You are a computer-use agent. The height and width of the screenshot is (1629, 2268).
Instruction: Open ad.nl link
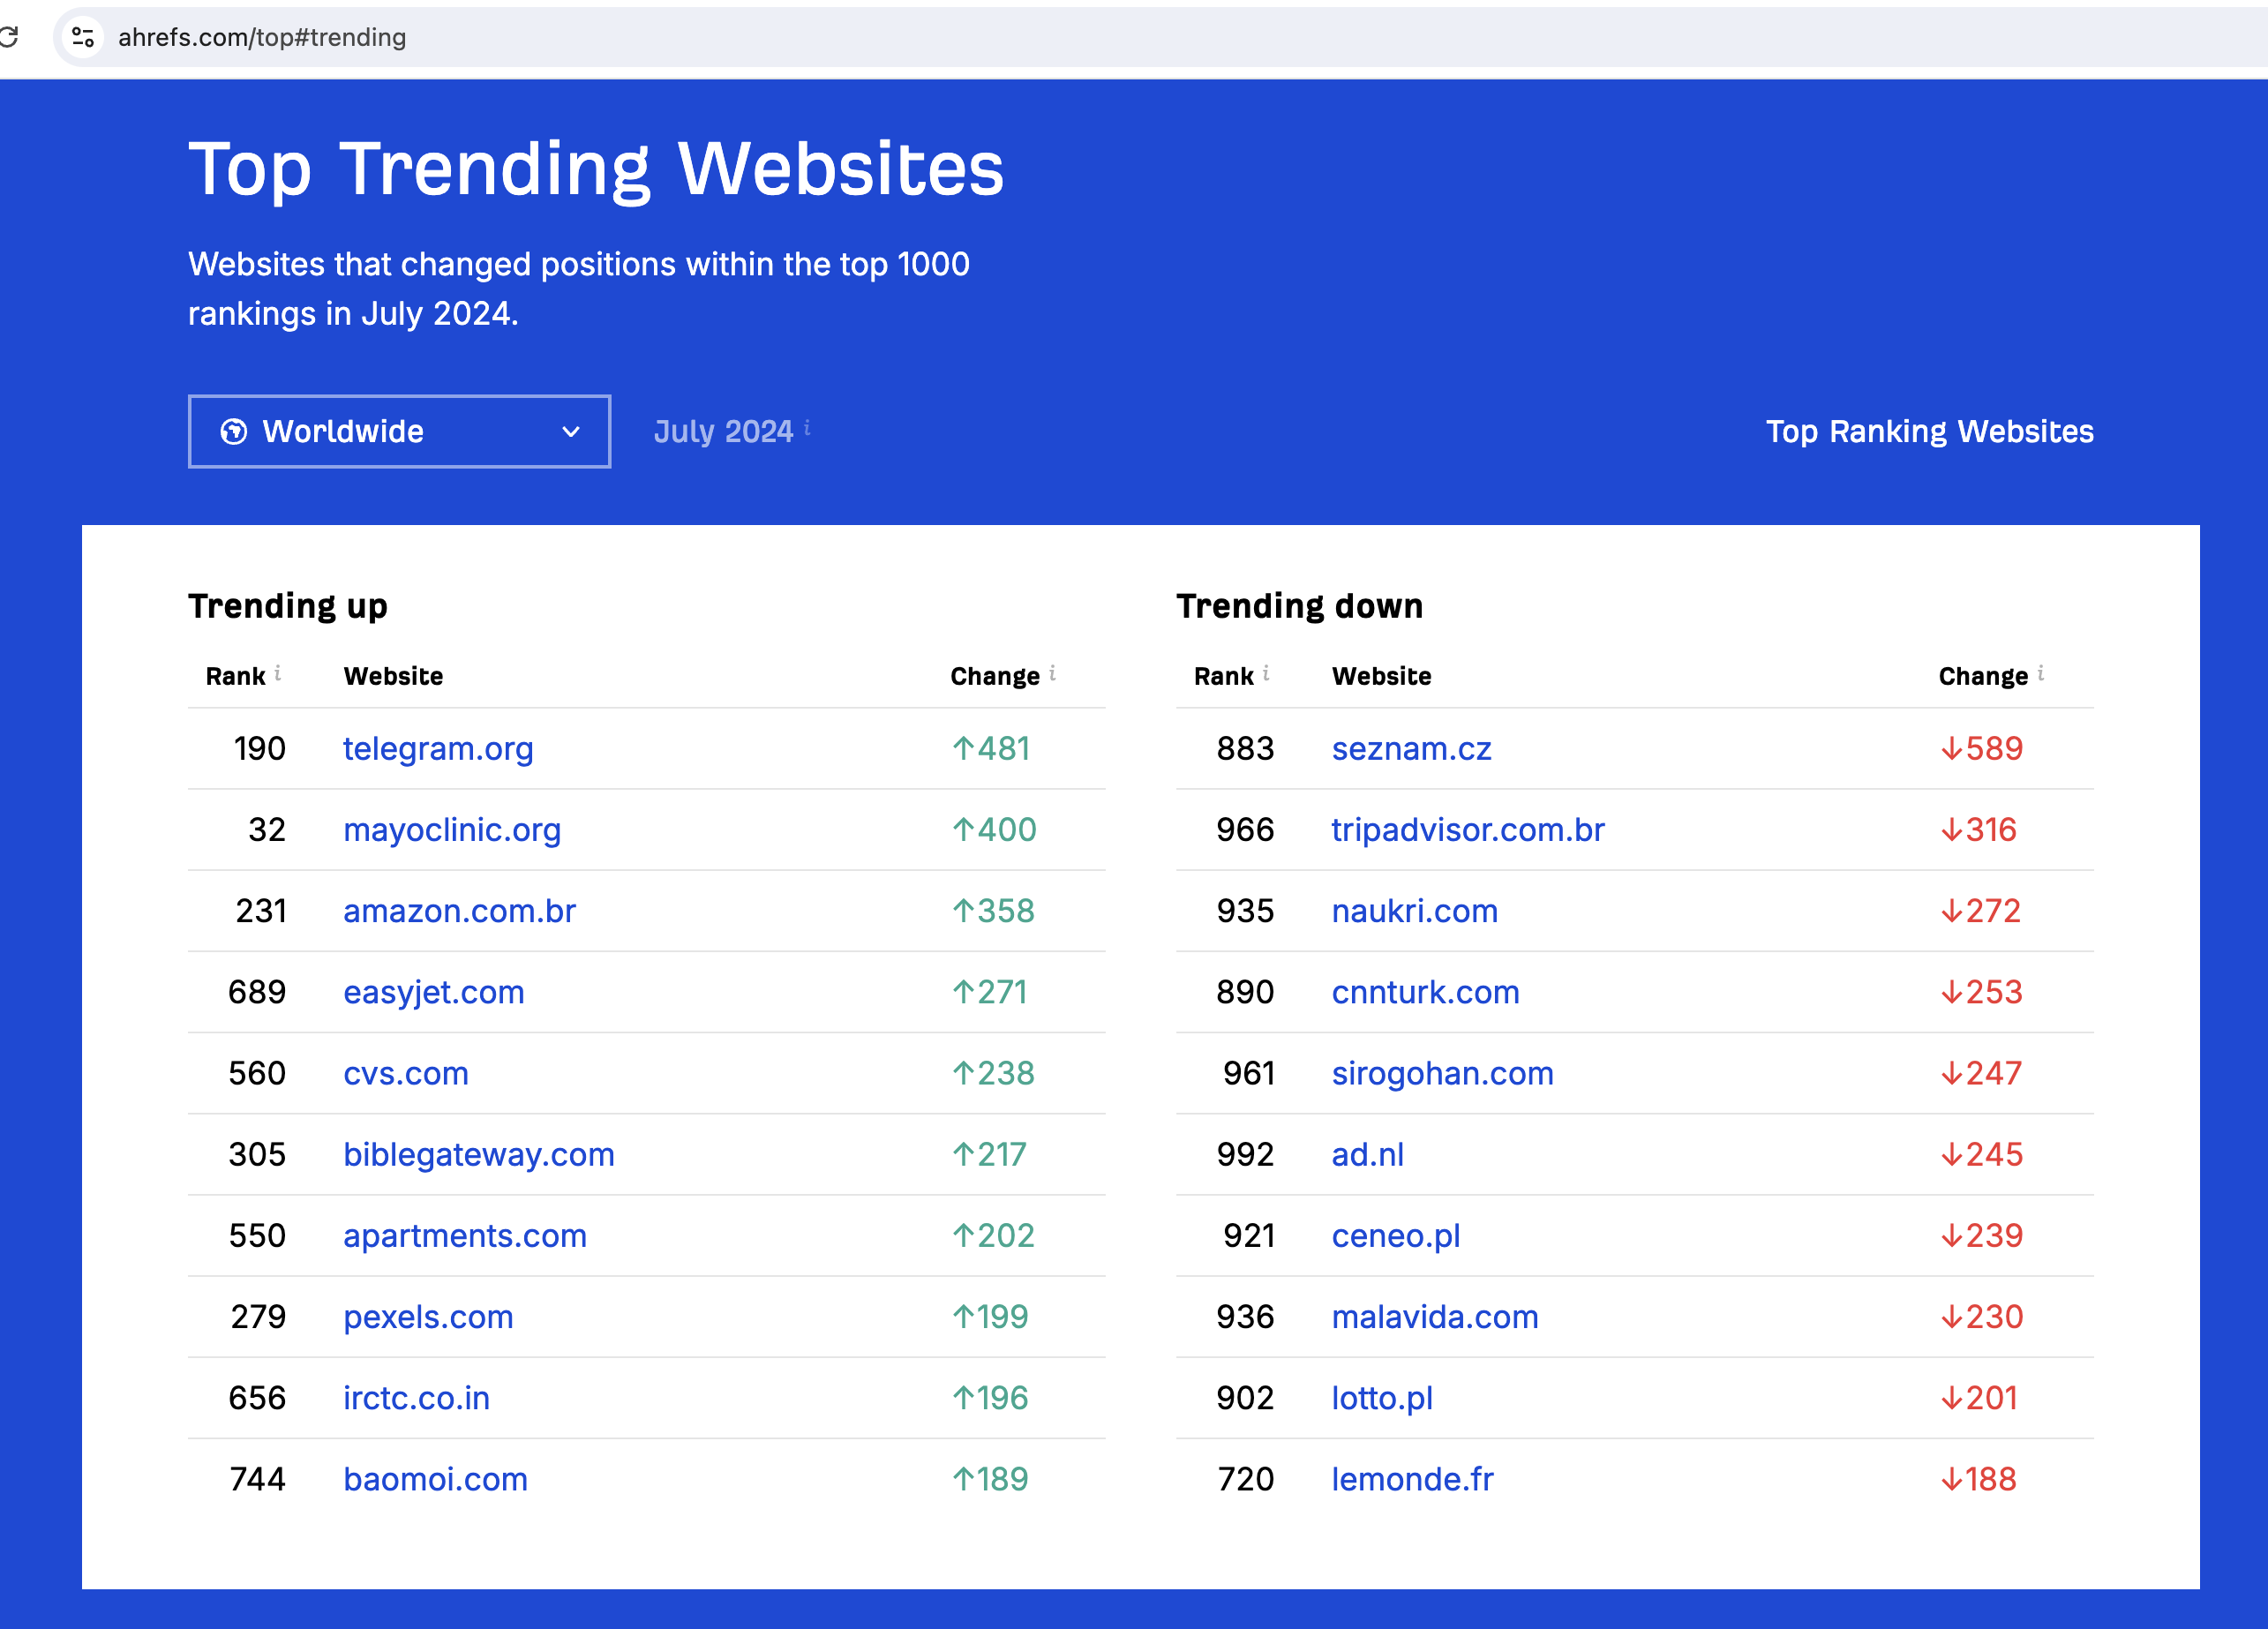click(x=1367, y=1154)
